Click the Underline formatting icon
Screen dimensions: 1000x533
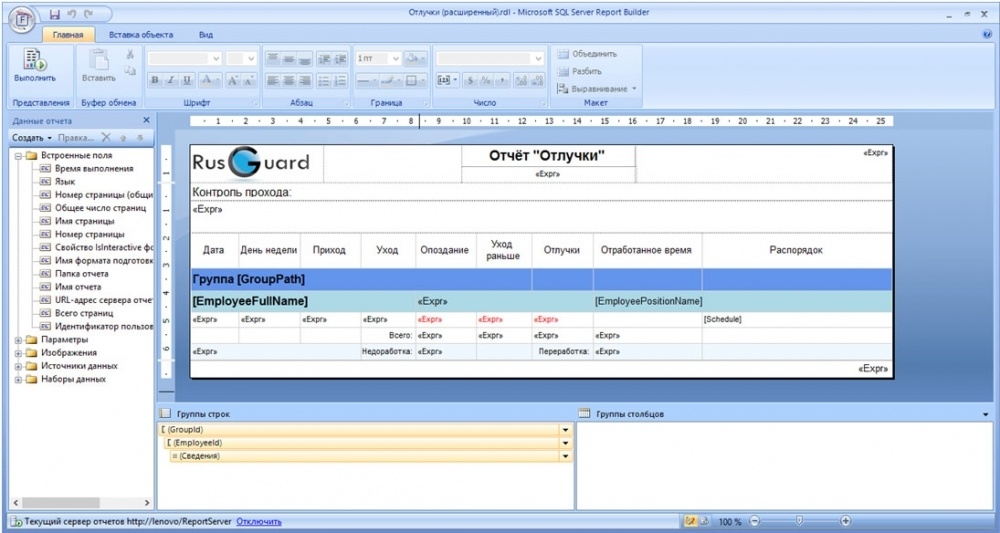point(187,80)
